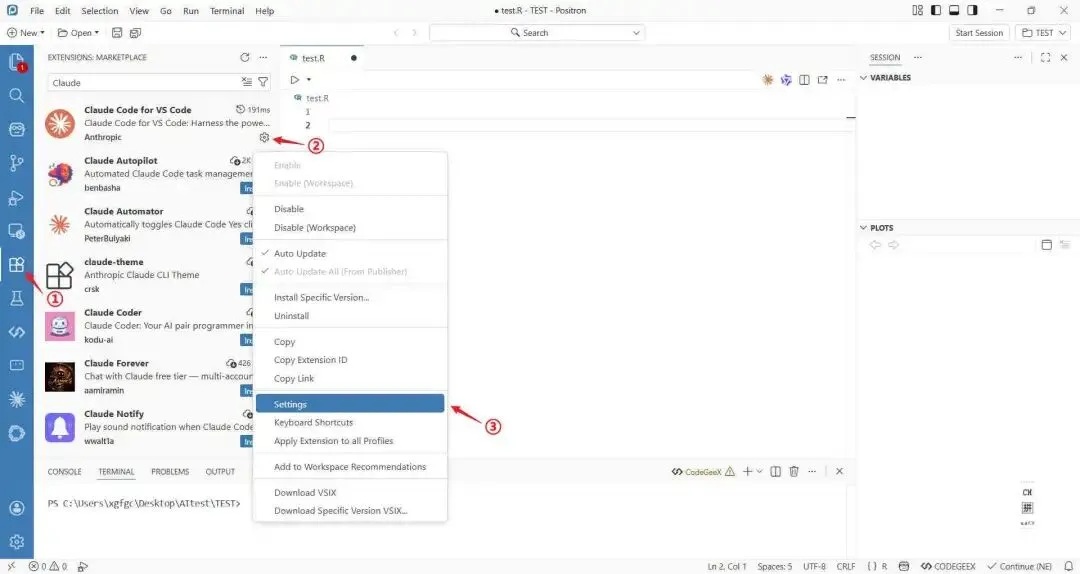Open the New dropdown in toolbar
Screen dimensions: 1080x574
[25, 32]
